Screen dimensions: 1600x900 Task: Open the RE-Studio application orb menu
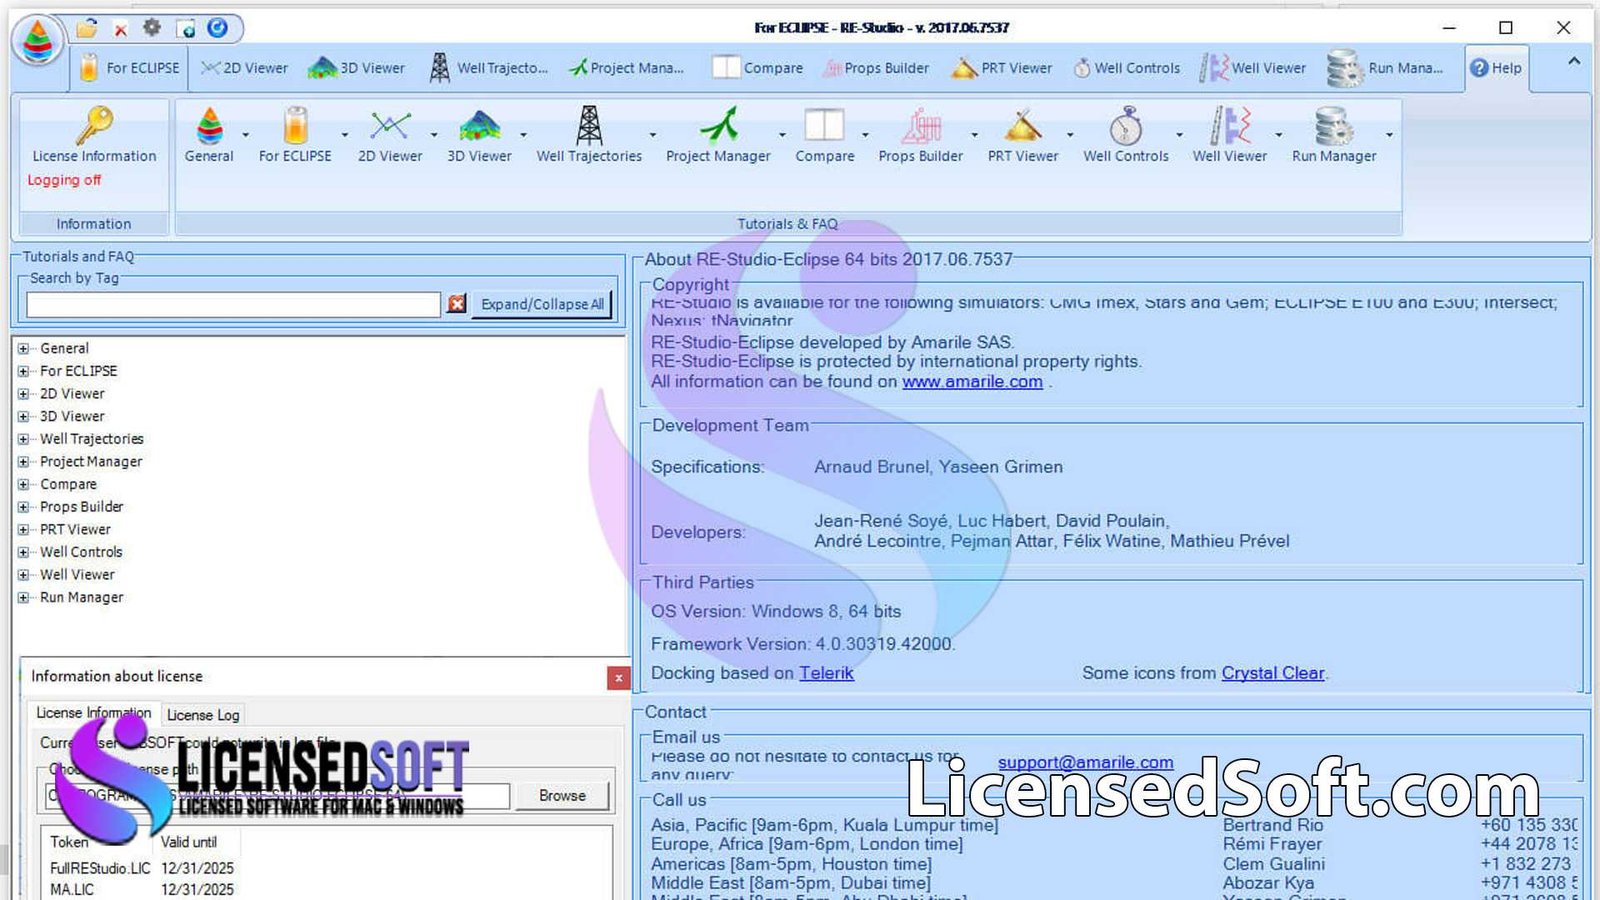(38, 40)
